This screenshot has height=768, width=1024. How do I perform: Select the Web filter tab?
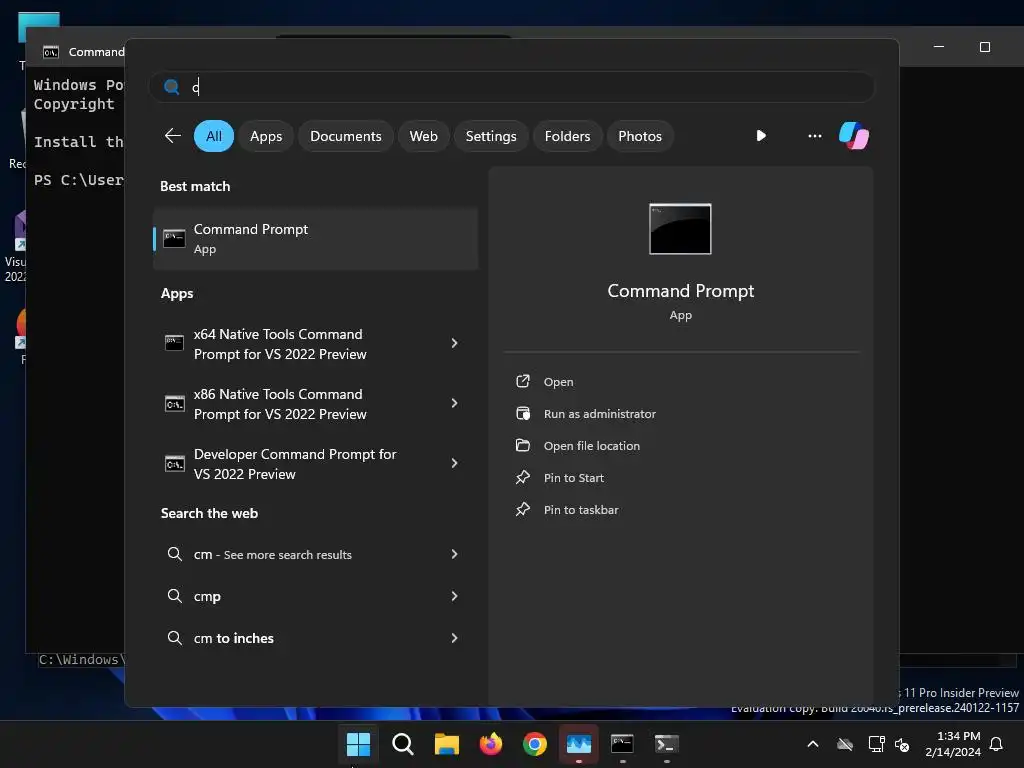[423, 136]
